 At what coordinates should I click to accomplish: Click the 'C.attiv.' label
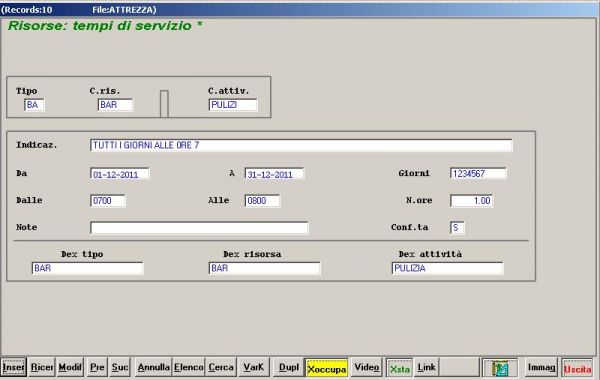228,91
